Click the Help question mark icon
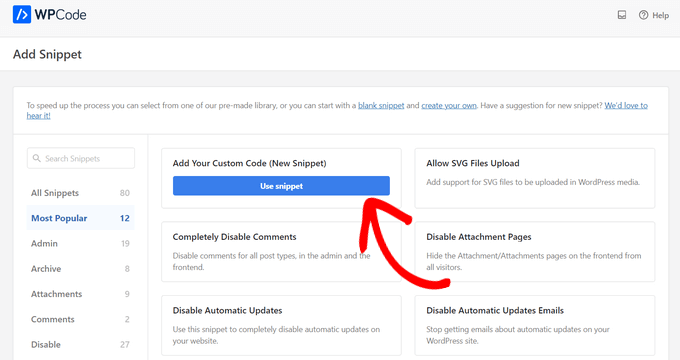Image resolution: width=680 pixels, height=360 pixels. pos(643,15)
